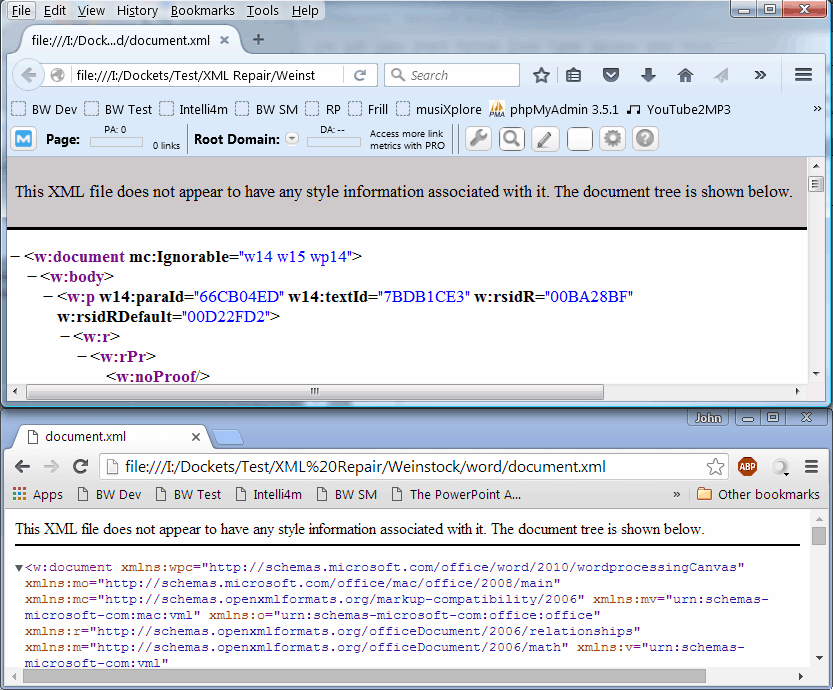Show Firefox bookmarks list icon
Viewport: 833px width, 690px height.
(x=573, y=75)
